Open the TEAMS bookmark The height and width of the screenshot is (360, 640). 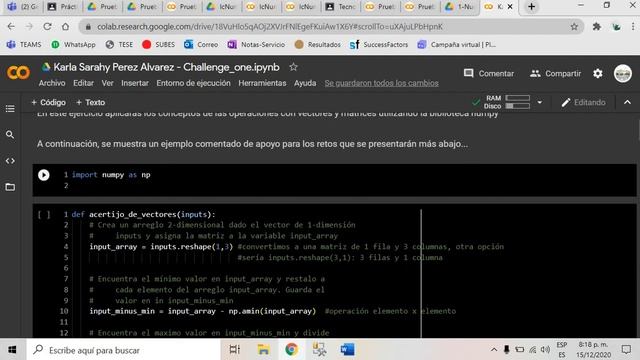click(24, 44)
